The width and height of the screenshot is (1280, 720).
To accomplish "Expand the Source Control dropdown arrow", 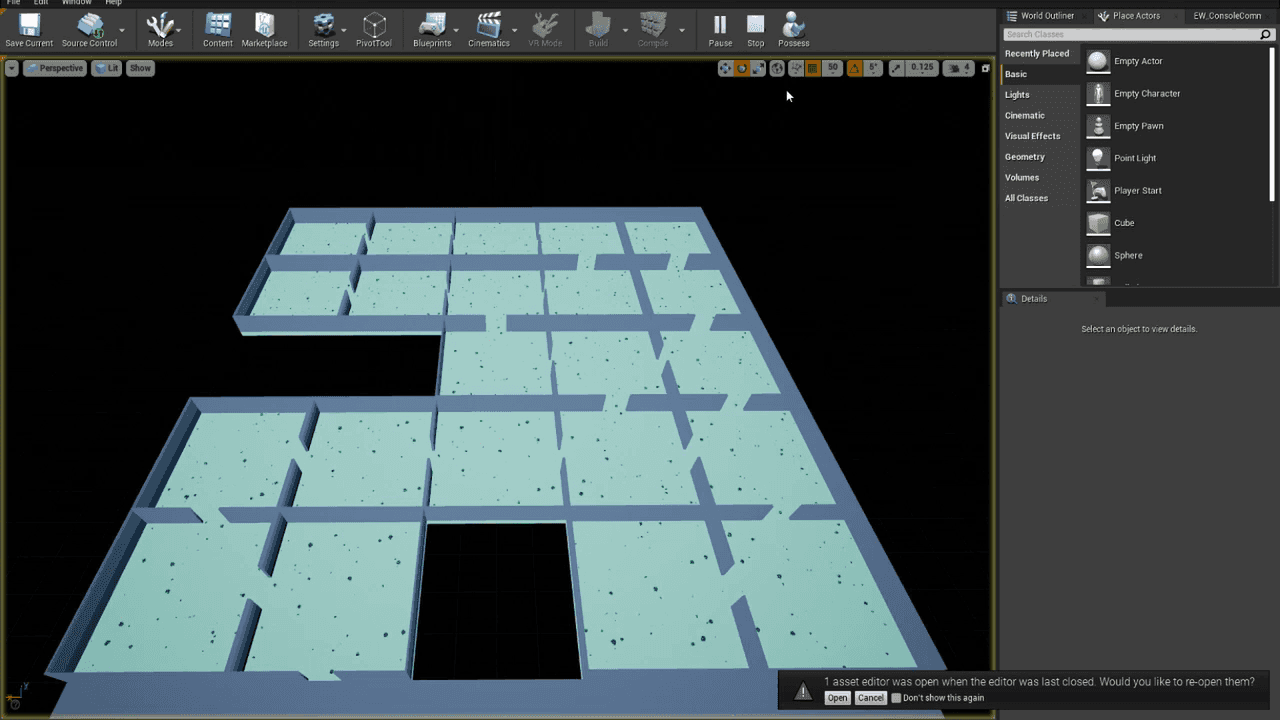I will coord(122,30).
